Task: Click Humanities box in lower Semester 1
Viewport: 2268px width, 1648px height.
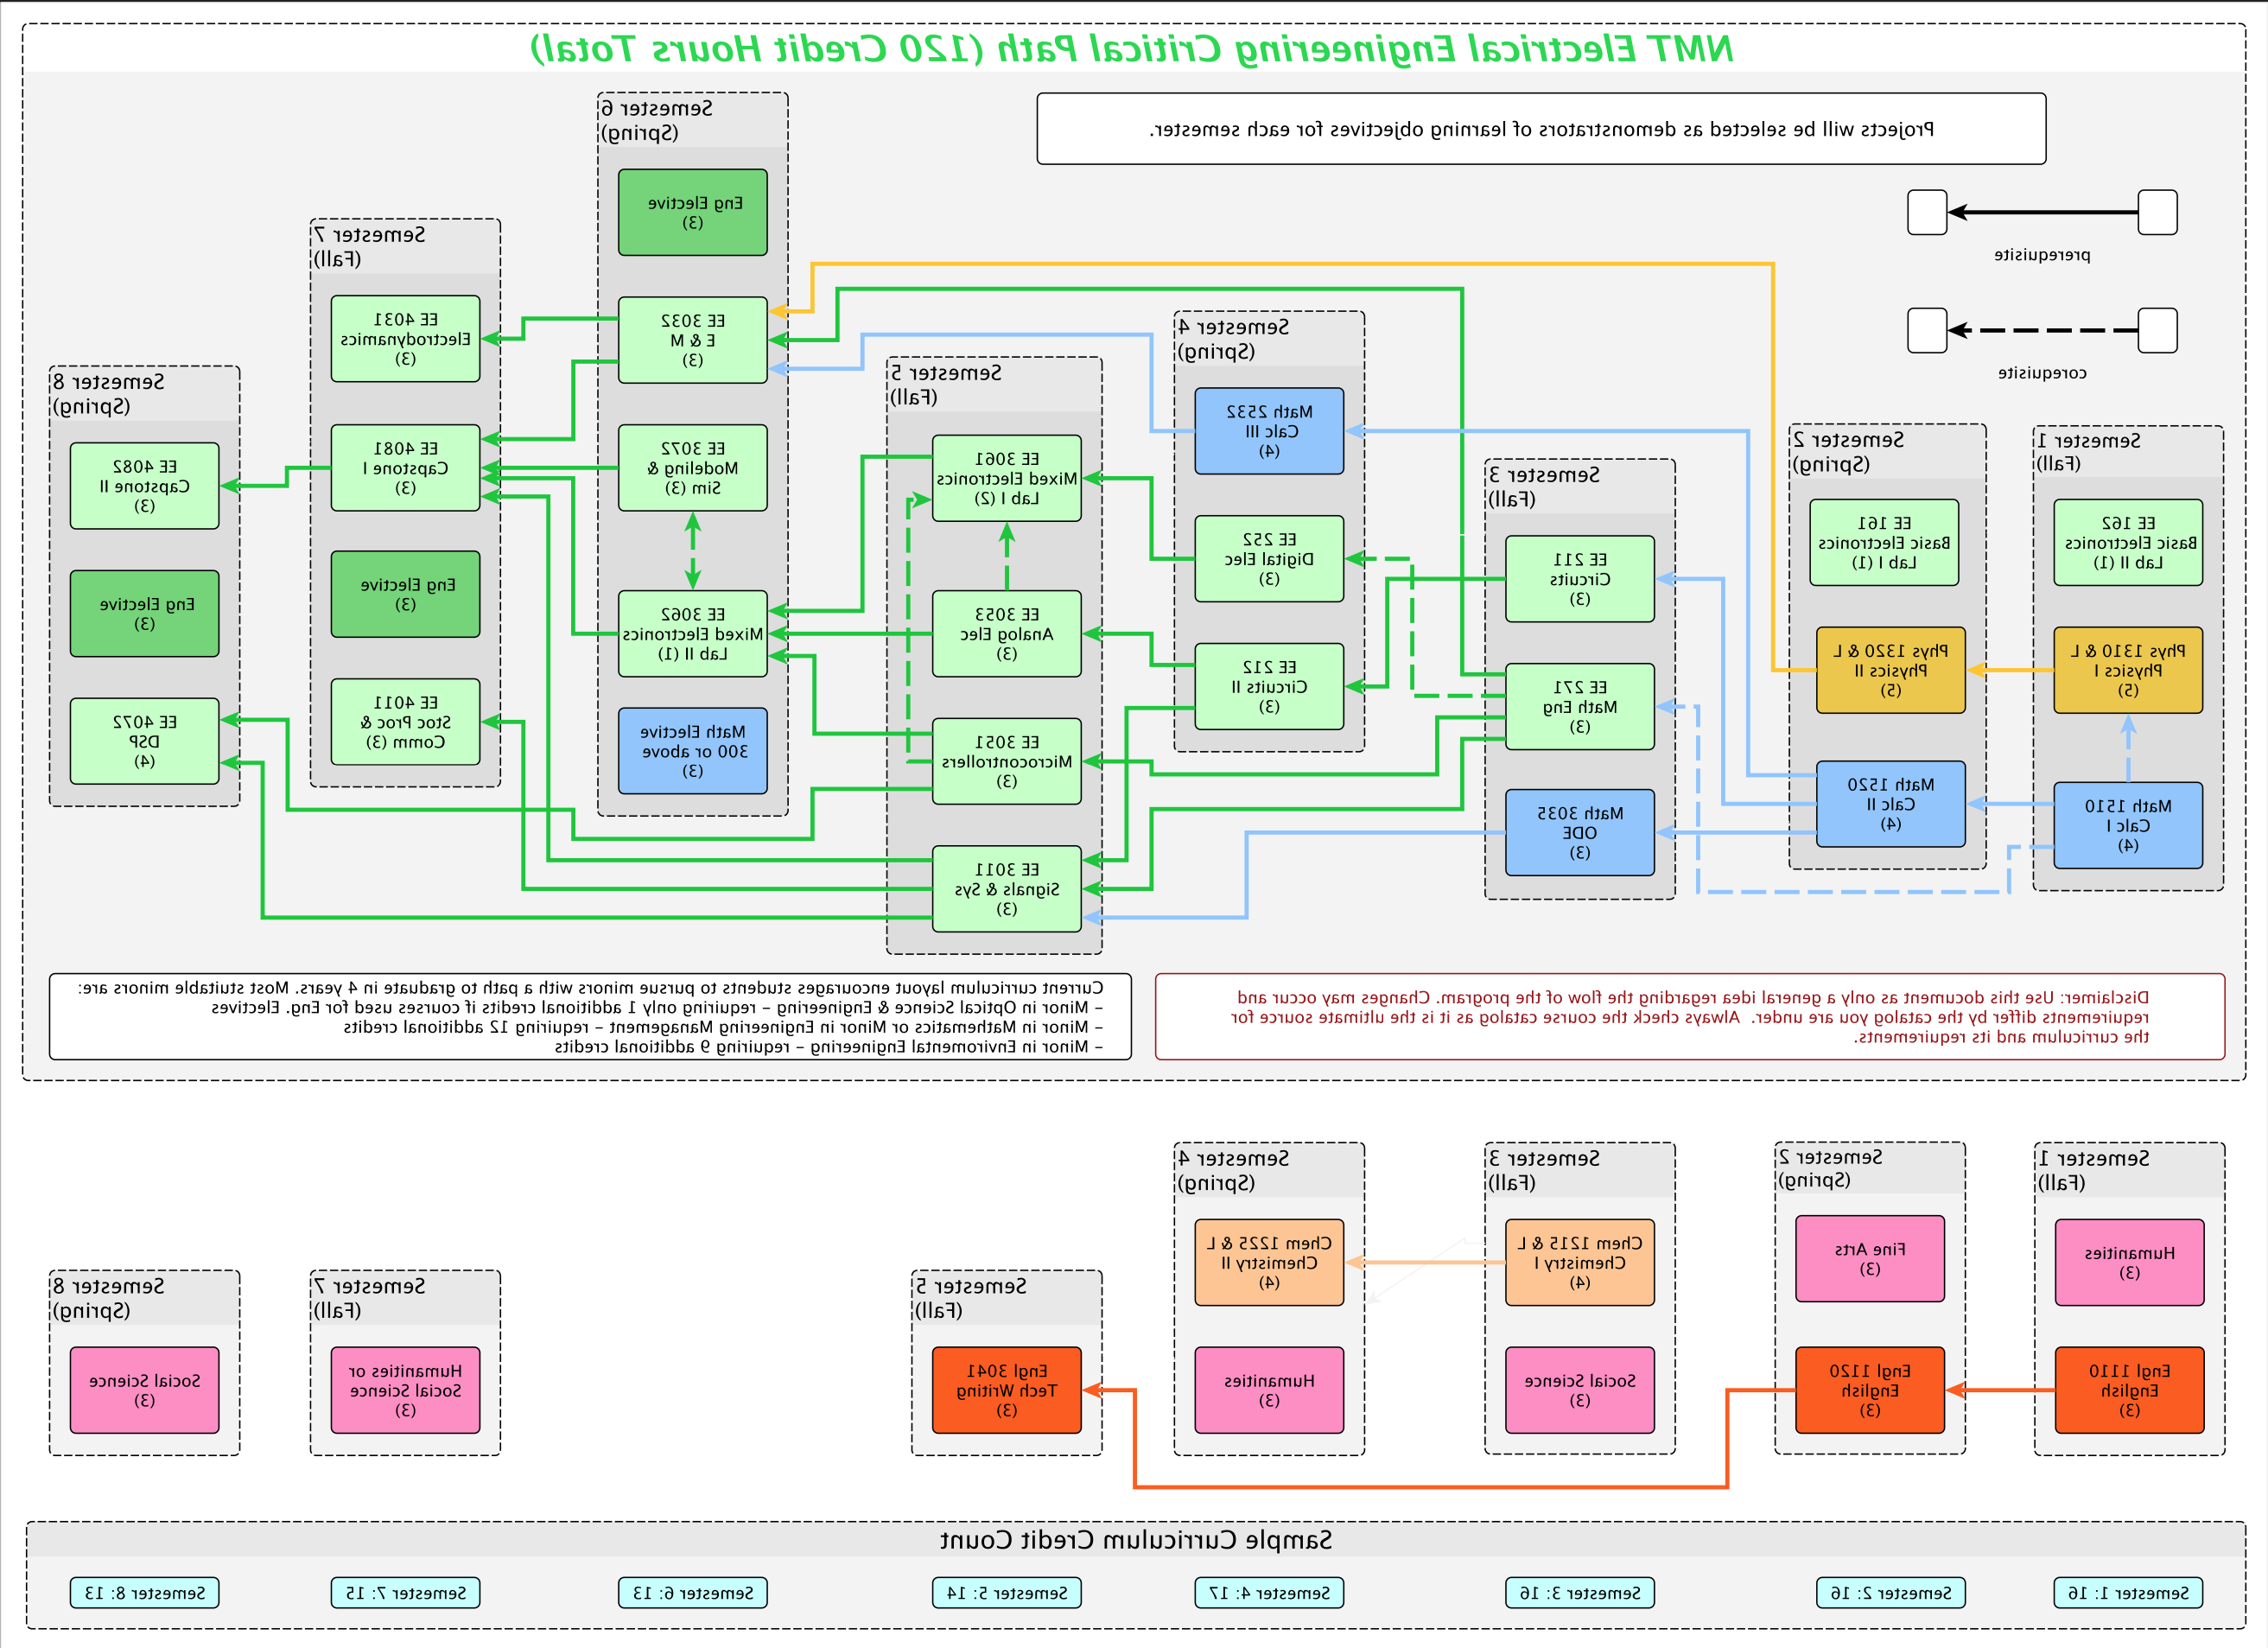Action: tap(2130, 1263)
